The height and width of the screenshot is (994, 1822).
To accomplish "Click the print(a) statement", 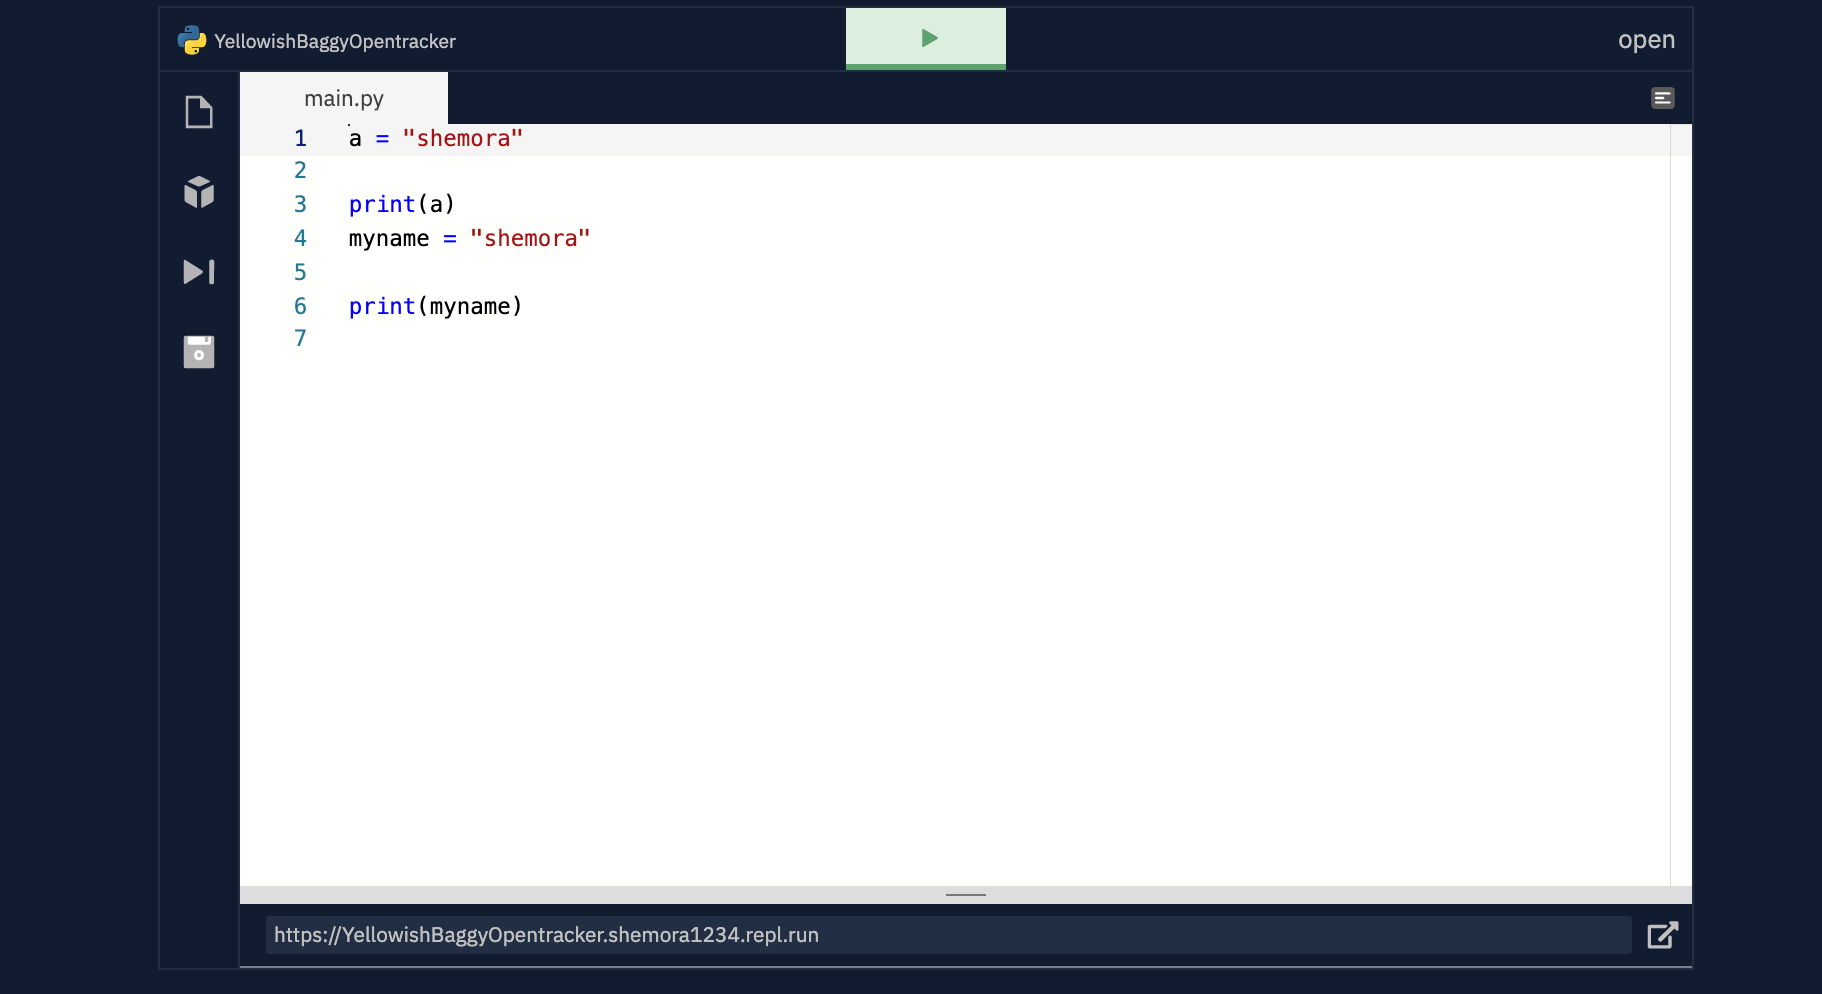I will 402,204.
